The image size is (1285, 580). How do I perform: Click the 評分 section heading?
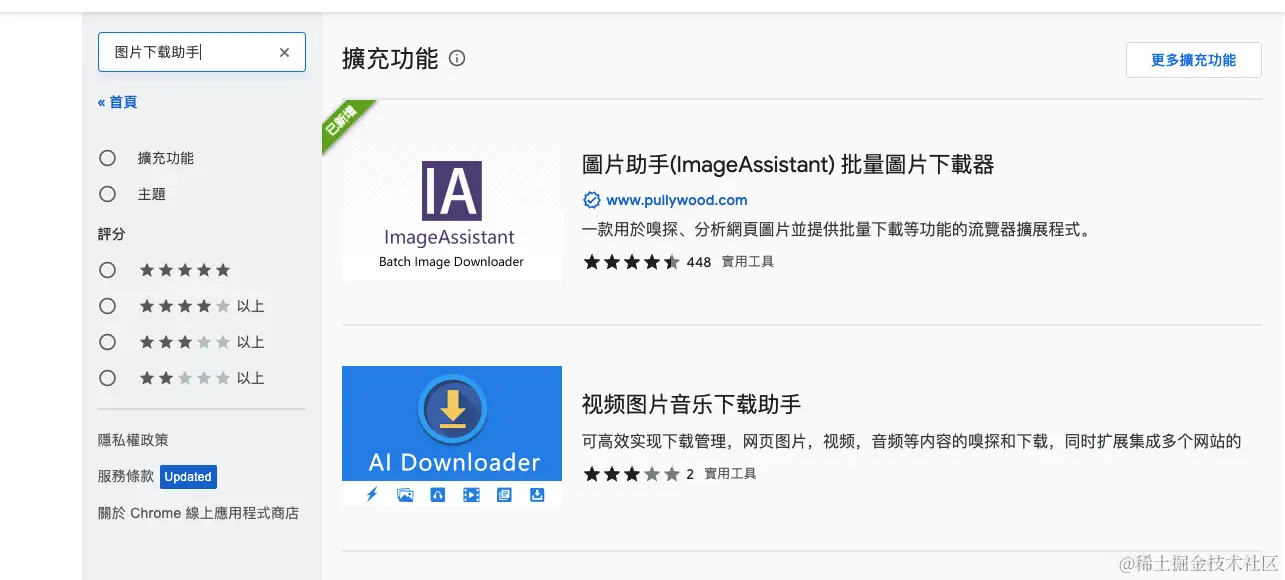112,234
